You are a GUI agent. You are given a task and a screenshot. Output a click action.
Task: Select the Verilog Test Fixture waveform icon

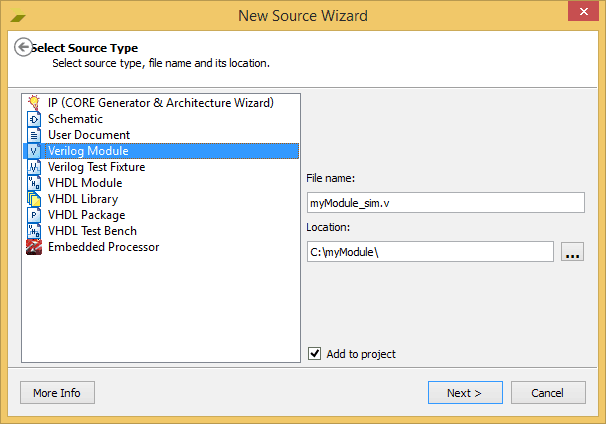click(34, 167)
